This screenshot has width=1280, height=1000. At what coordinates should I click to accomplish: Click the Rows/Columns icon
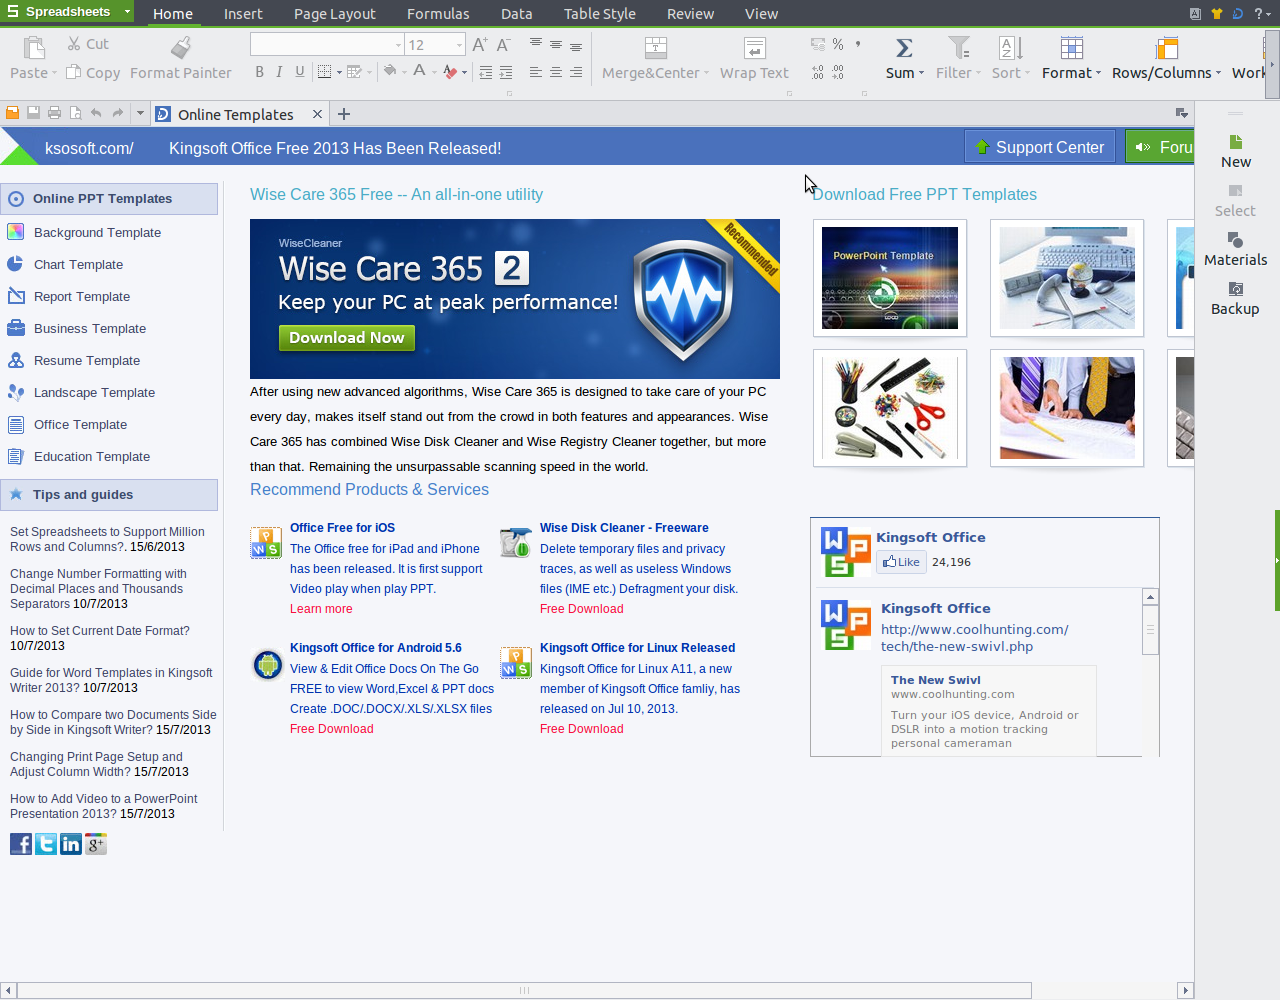[x=1166, y=48]
